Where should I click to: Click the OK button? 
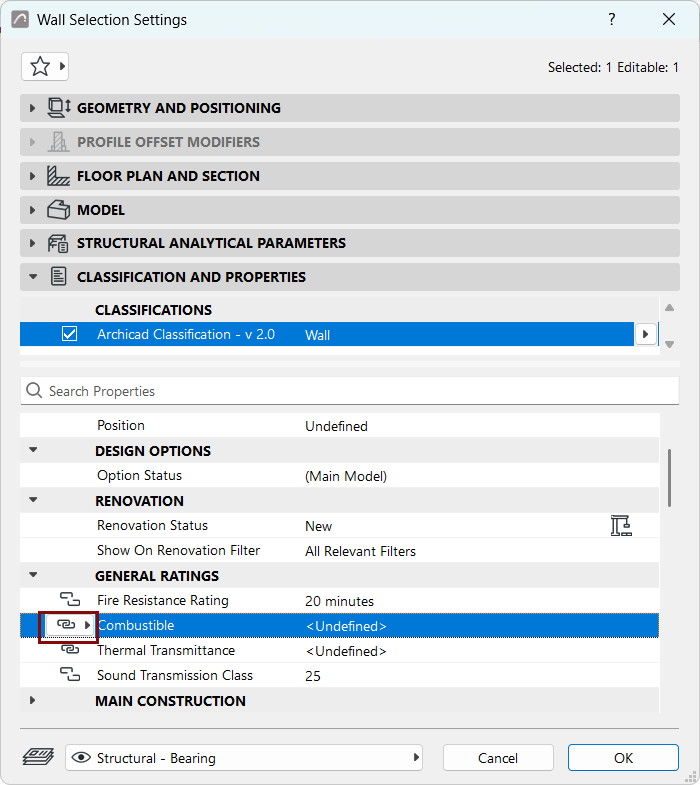click(x=623, y=757)
